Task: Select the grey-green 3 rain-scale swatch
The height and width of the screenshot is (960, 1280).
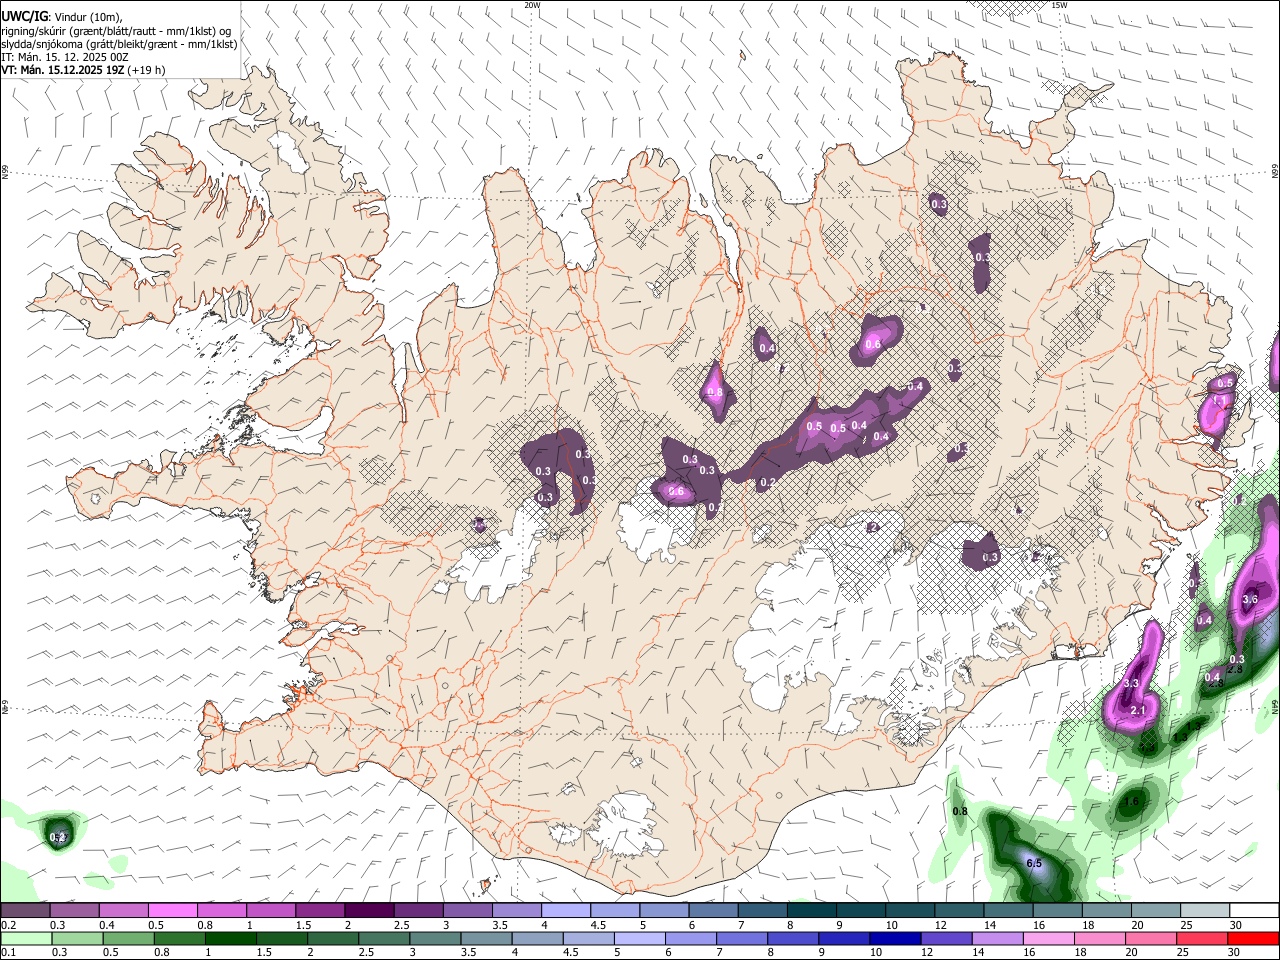Action: coord(435,938)
